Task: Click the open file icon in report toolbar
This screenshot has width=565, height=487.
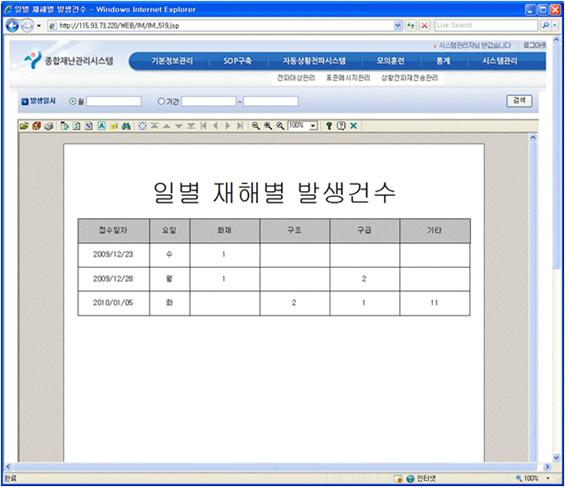Action: coord(24,126)
